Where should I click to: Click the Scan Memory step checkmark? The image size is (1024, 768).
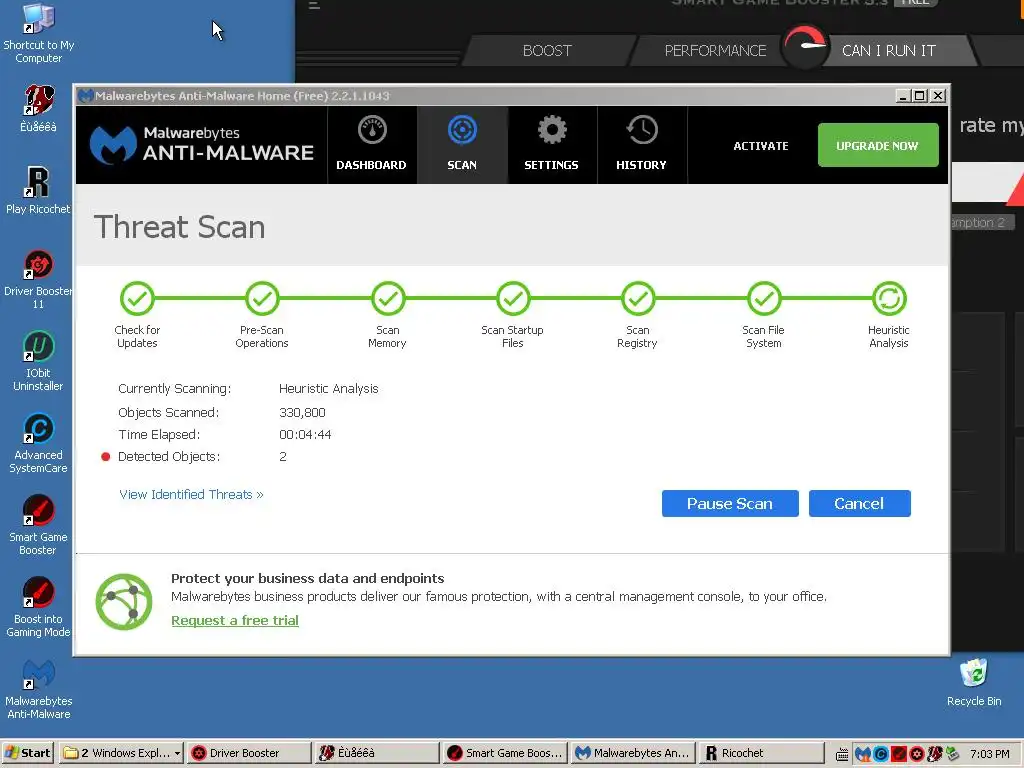point(388,298)
